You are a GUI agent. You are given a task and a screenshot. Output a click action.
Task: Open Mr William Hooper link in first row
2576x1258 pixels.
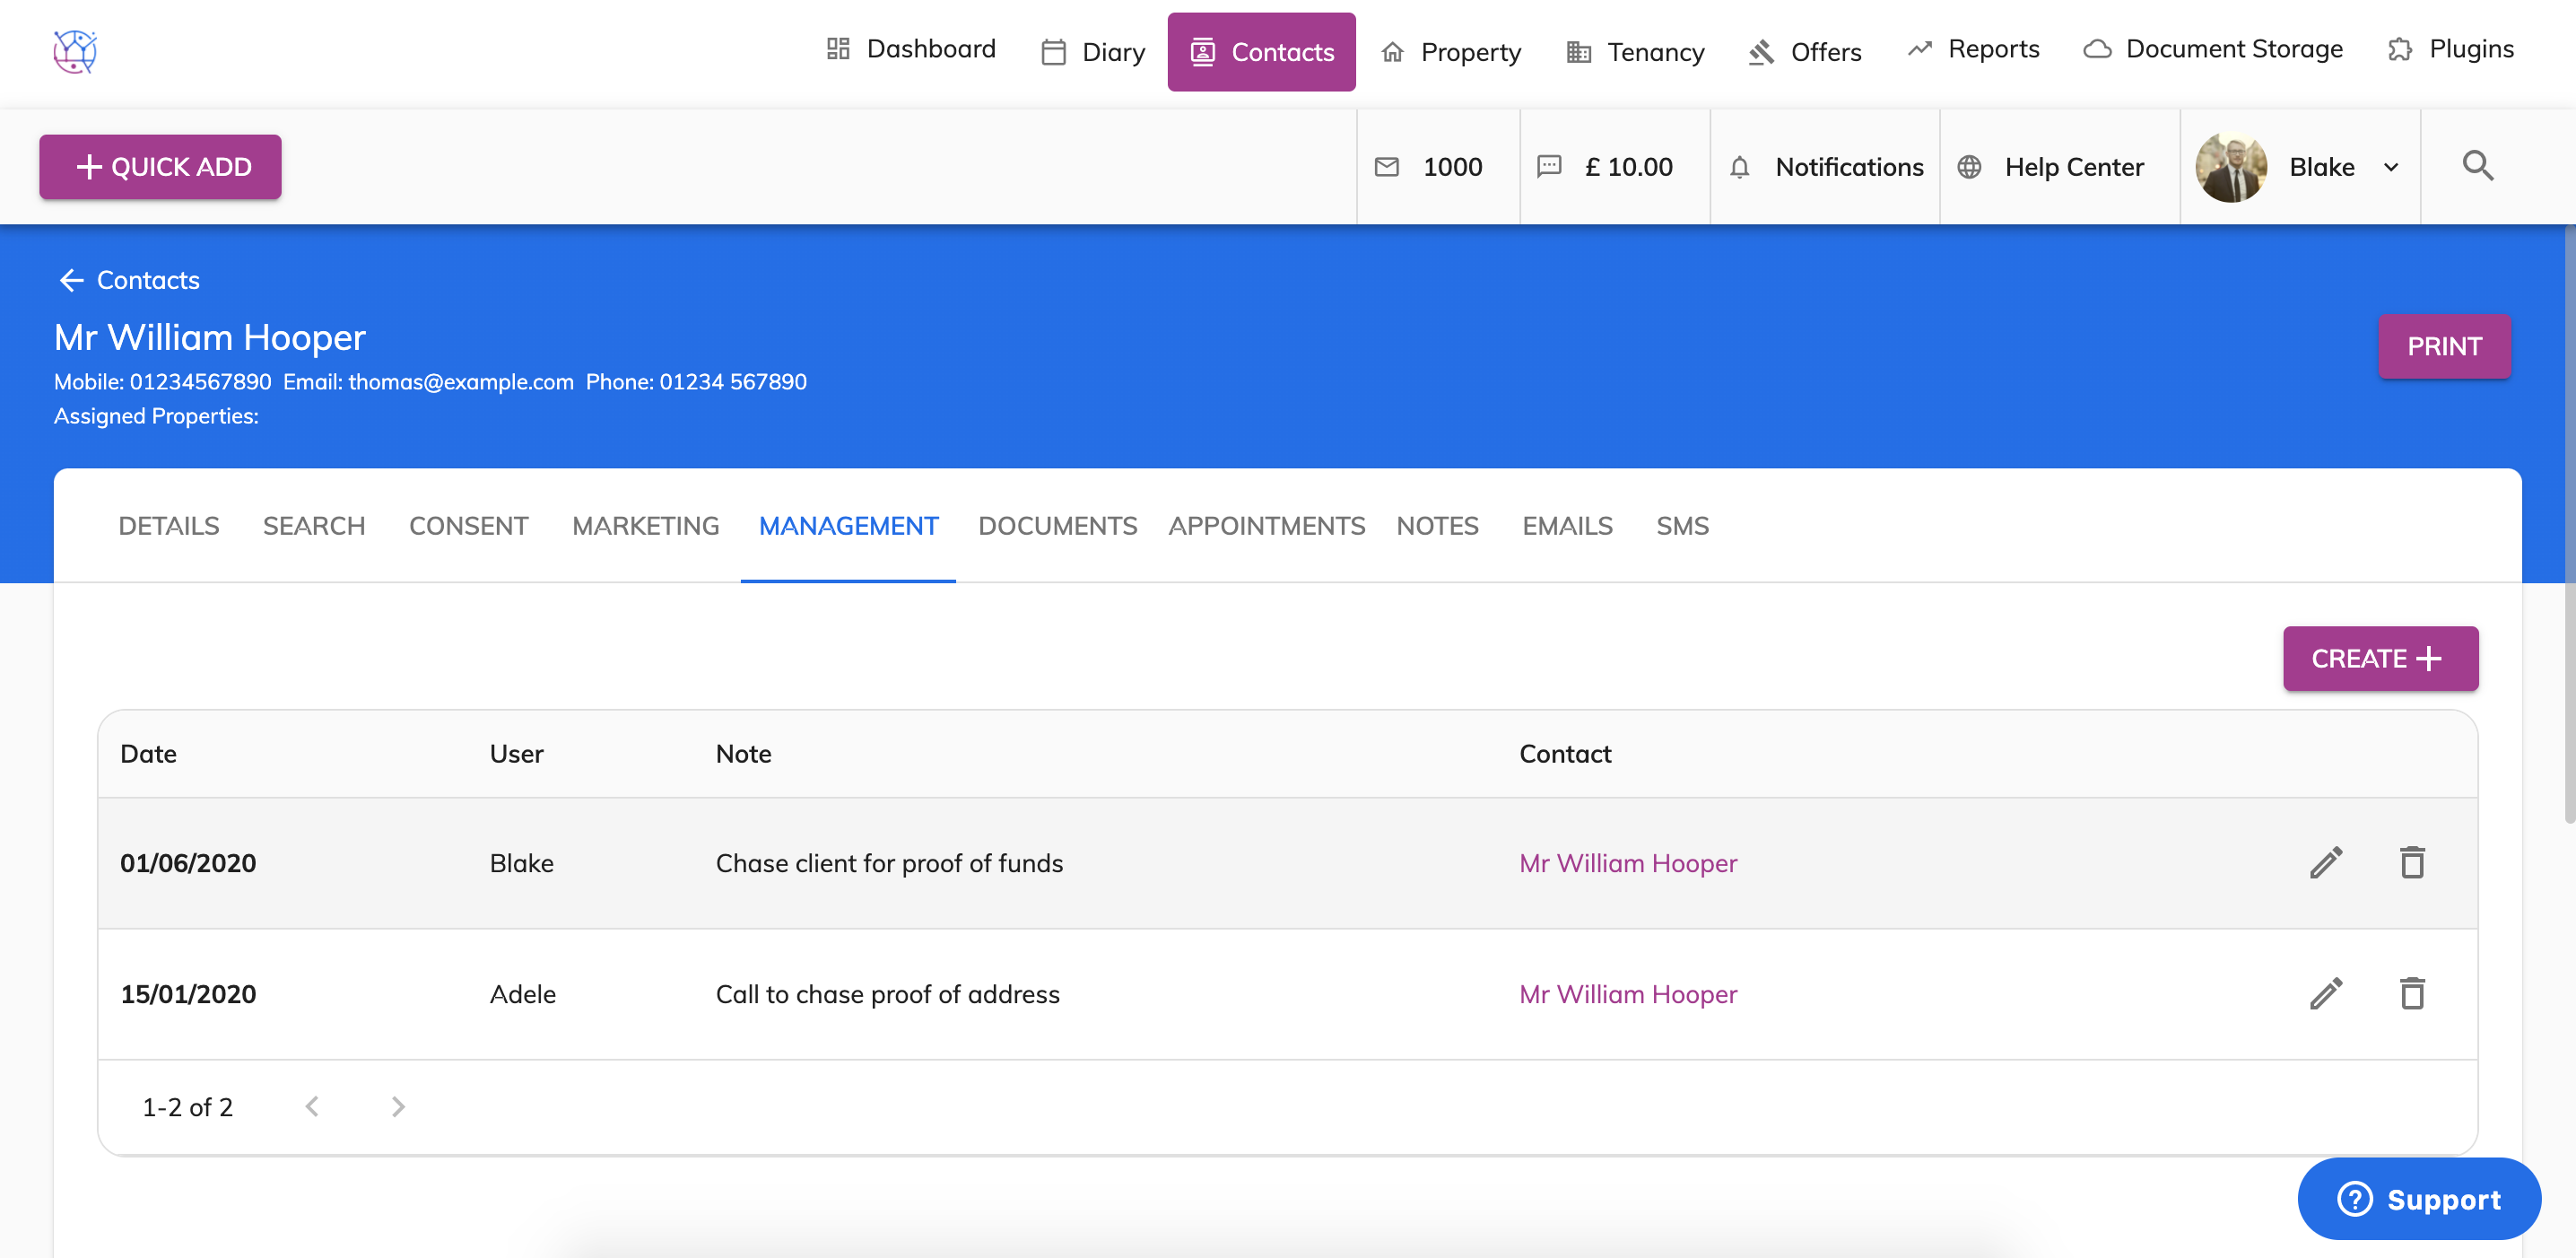[1627, 862]
